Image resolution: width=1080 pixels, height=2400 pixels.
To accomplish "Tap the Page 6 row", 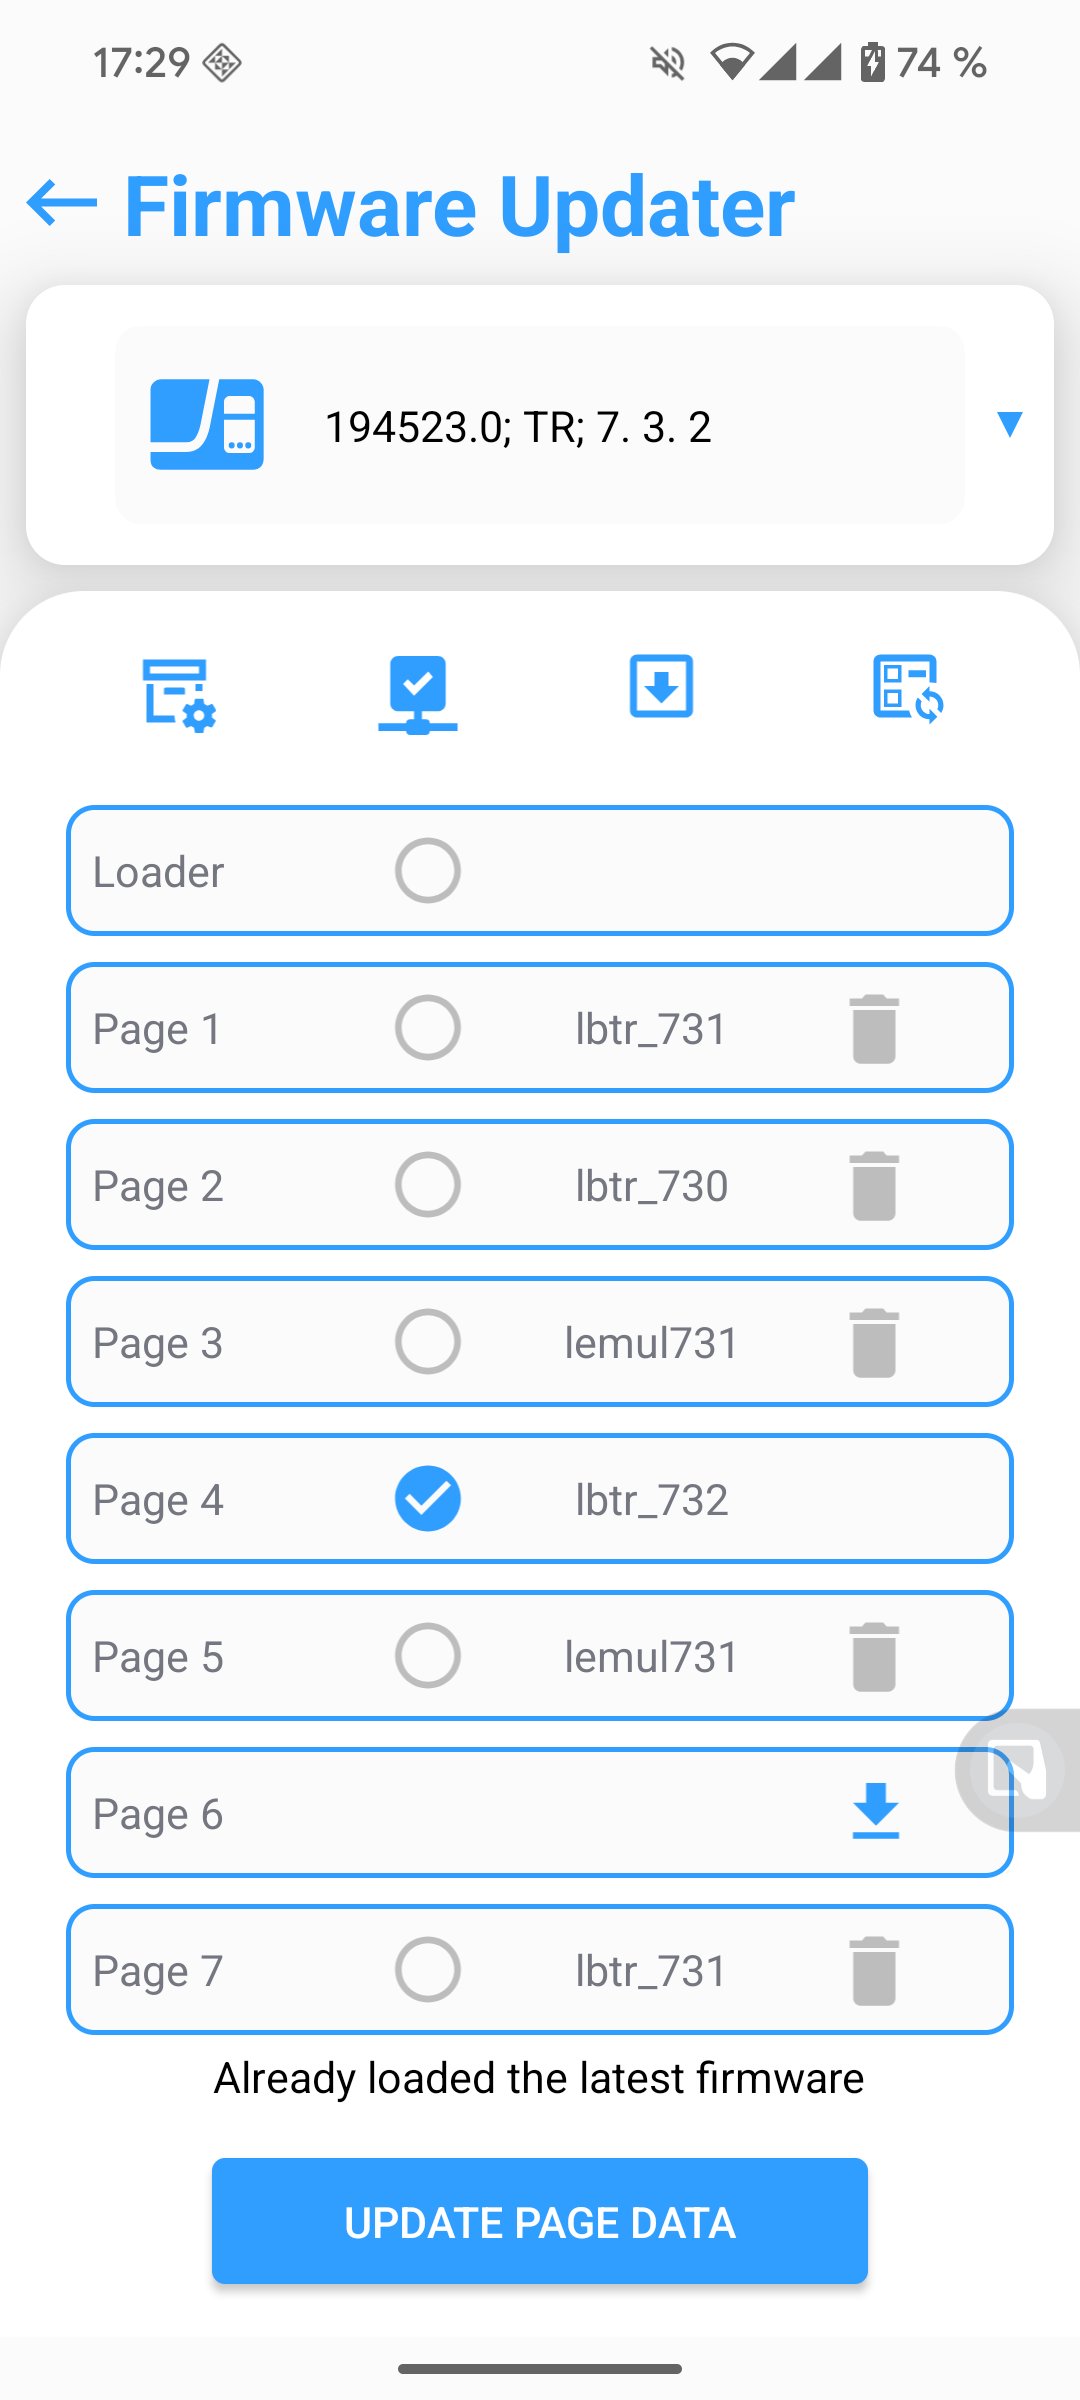I will 540,1813.
